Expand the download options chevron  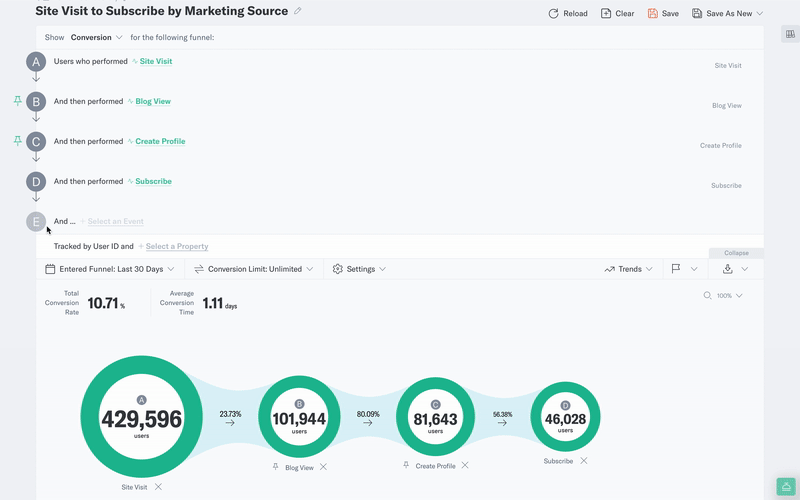pyautogui.click(x=744, y=269)
